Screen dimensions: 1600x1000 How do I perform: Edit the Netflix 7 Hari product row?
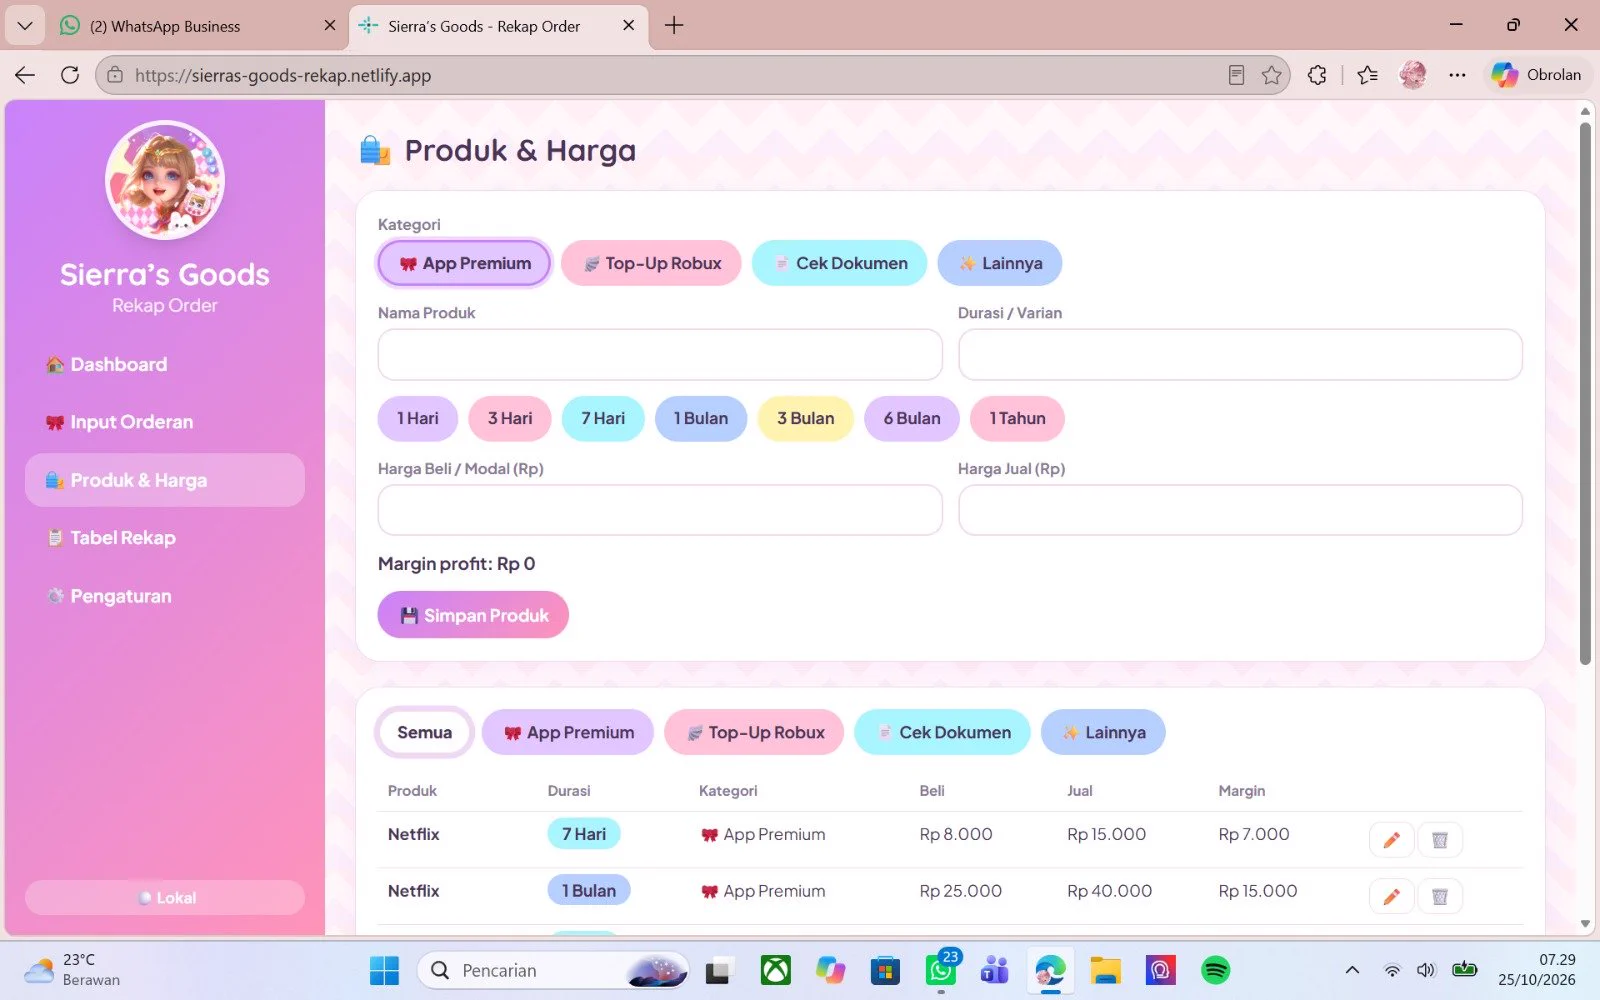(1391, 840)
